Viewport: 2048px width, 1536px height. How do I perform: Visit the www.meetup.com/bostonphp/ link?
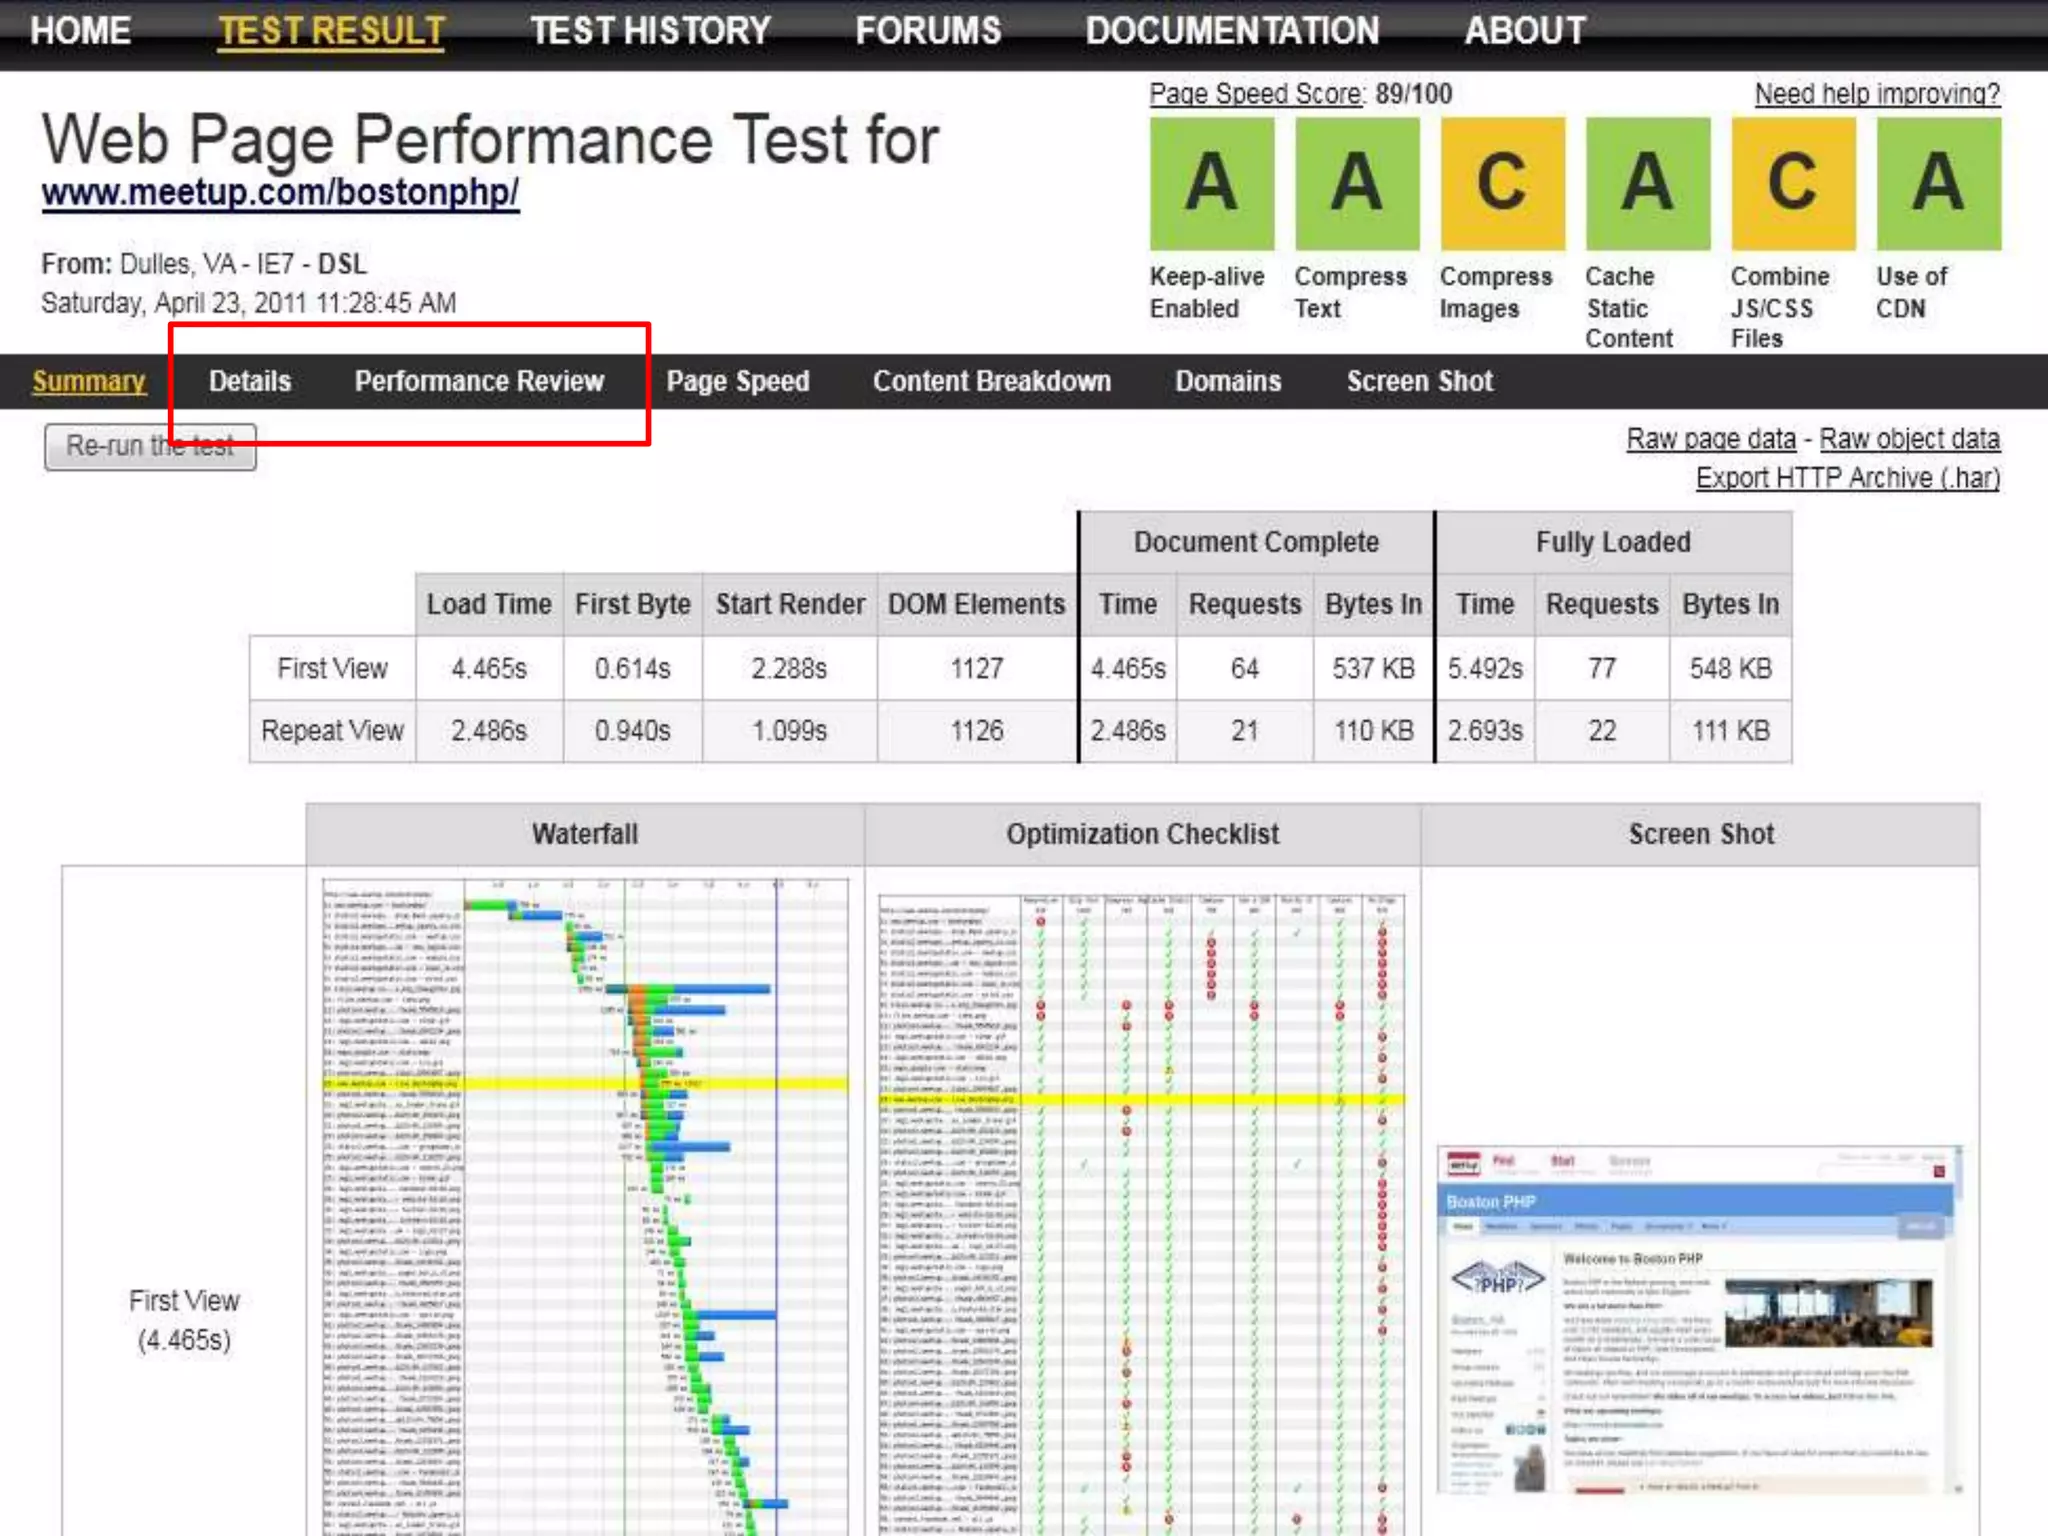(x=280, y=192)
